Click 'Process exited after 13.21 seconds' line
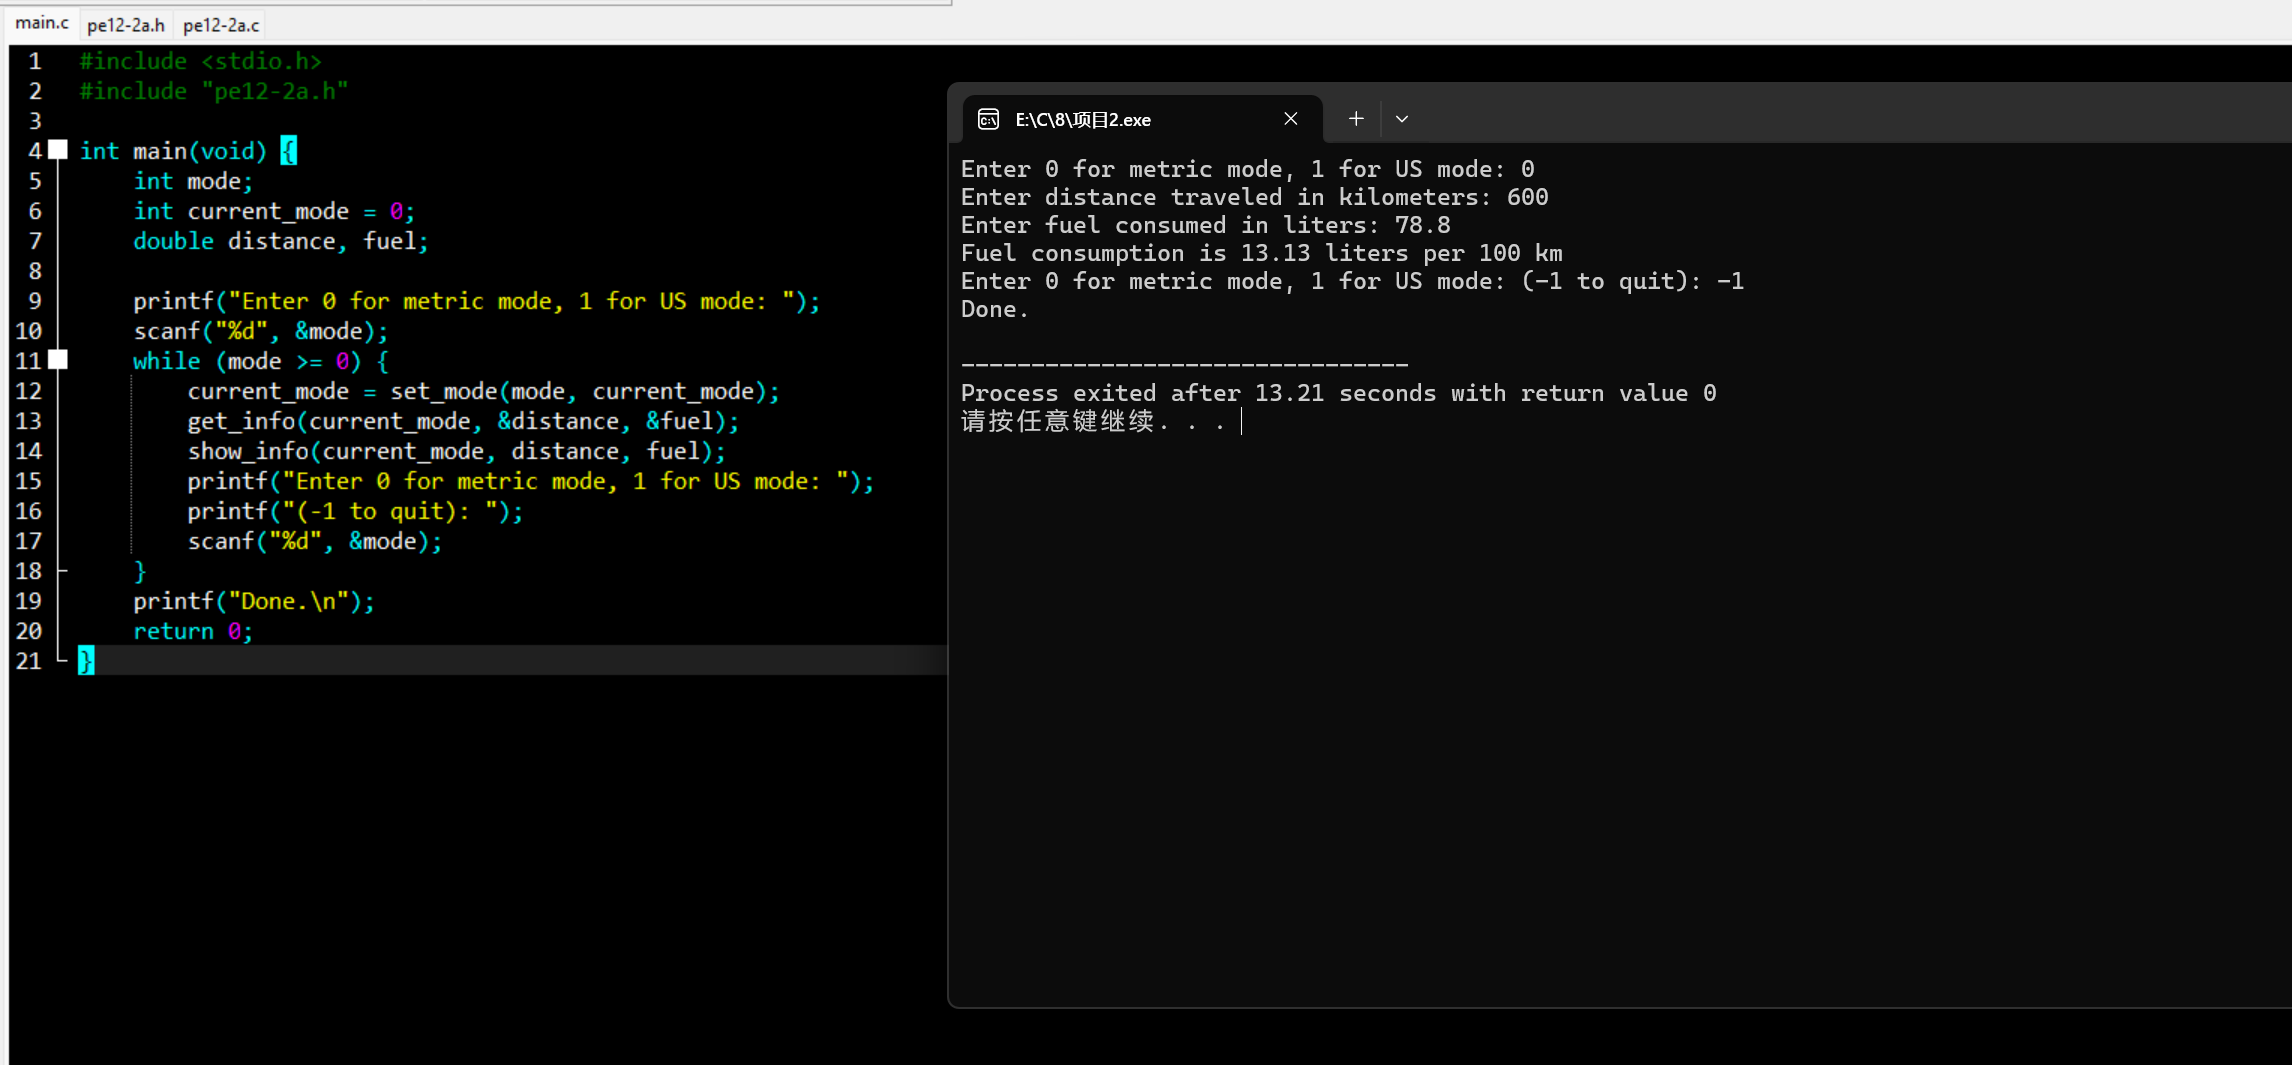 coord(1338,393)
